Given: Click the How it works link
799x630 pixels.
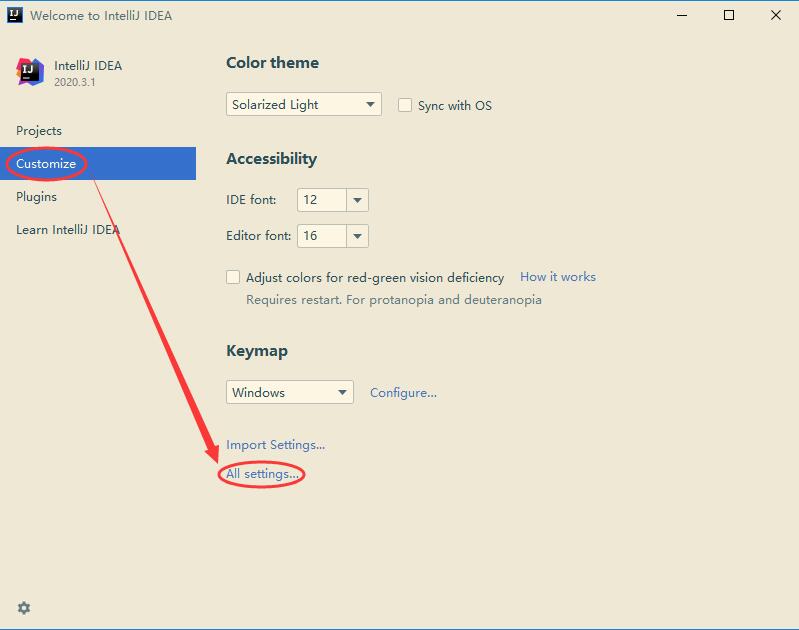Looking at the screenshot, I should pos(557,277).
